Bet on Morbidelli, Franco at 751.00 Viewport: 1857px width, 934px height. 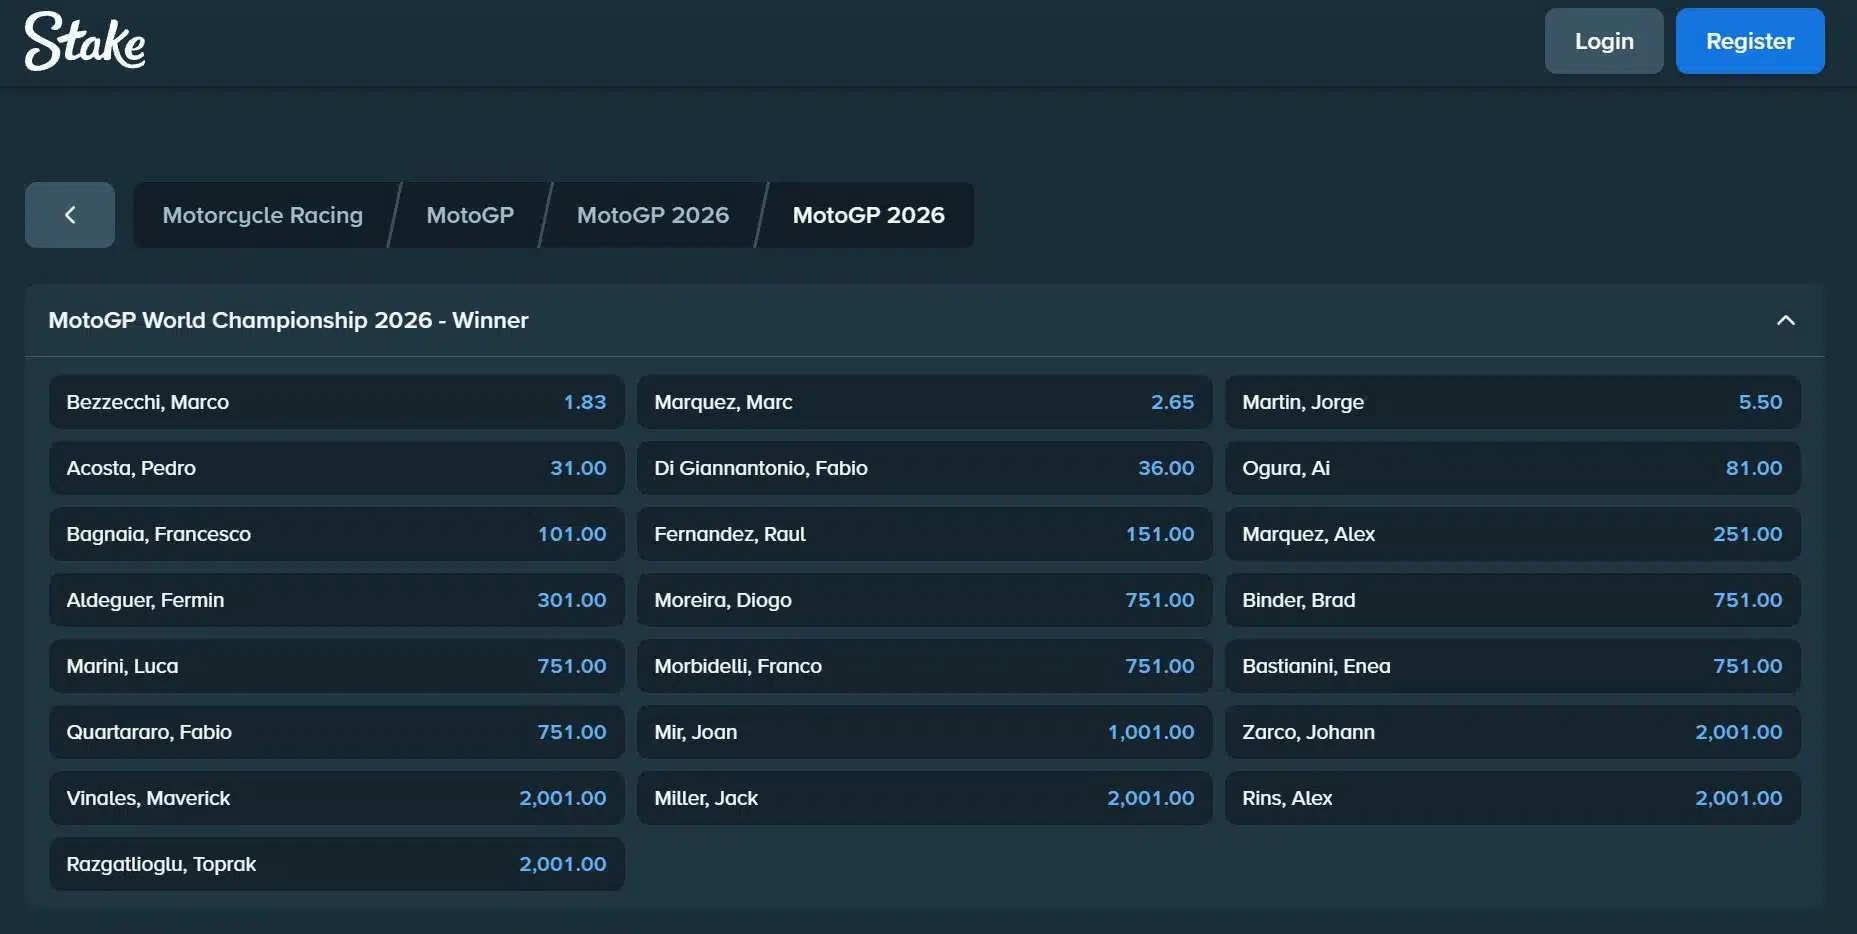click(925, 666)
